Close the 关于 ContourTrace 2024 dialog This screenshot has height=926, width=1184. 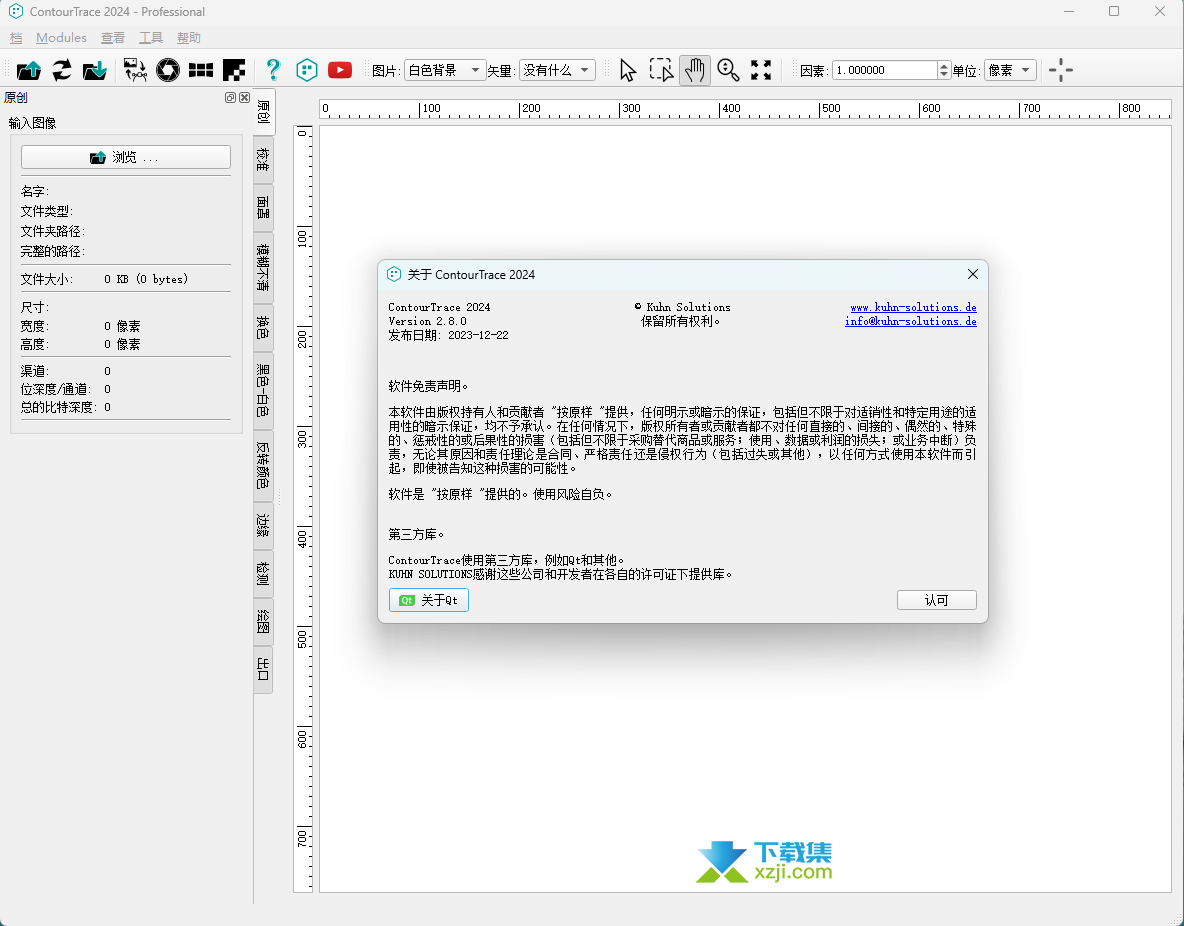pyautogui.click(x=973, y=274)
